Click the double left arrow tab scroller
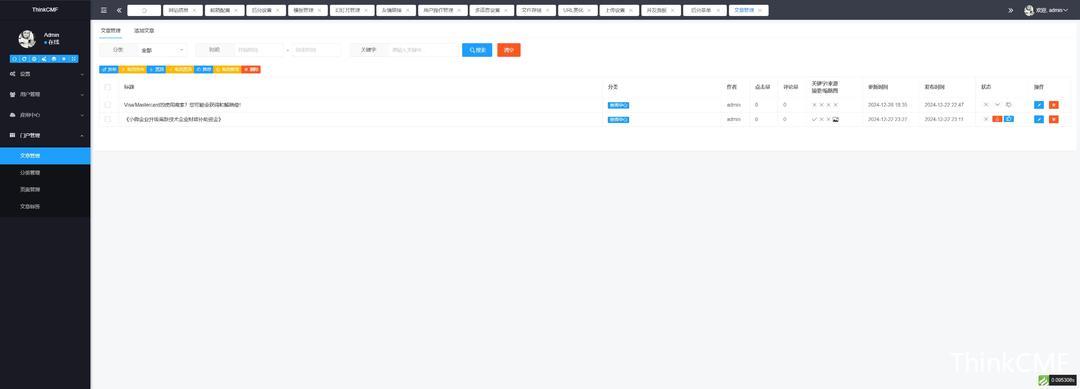 pyautogui.click(x=119, y=10)
